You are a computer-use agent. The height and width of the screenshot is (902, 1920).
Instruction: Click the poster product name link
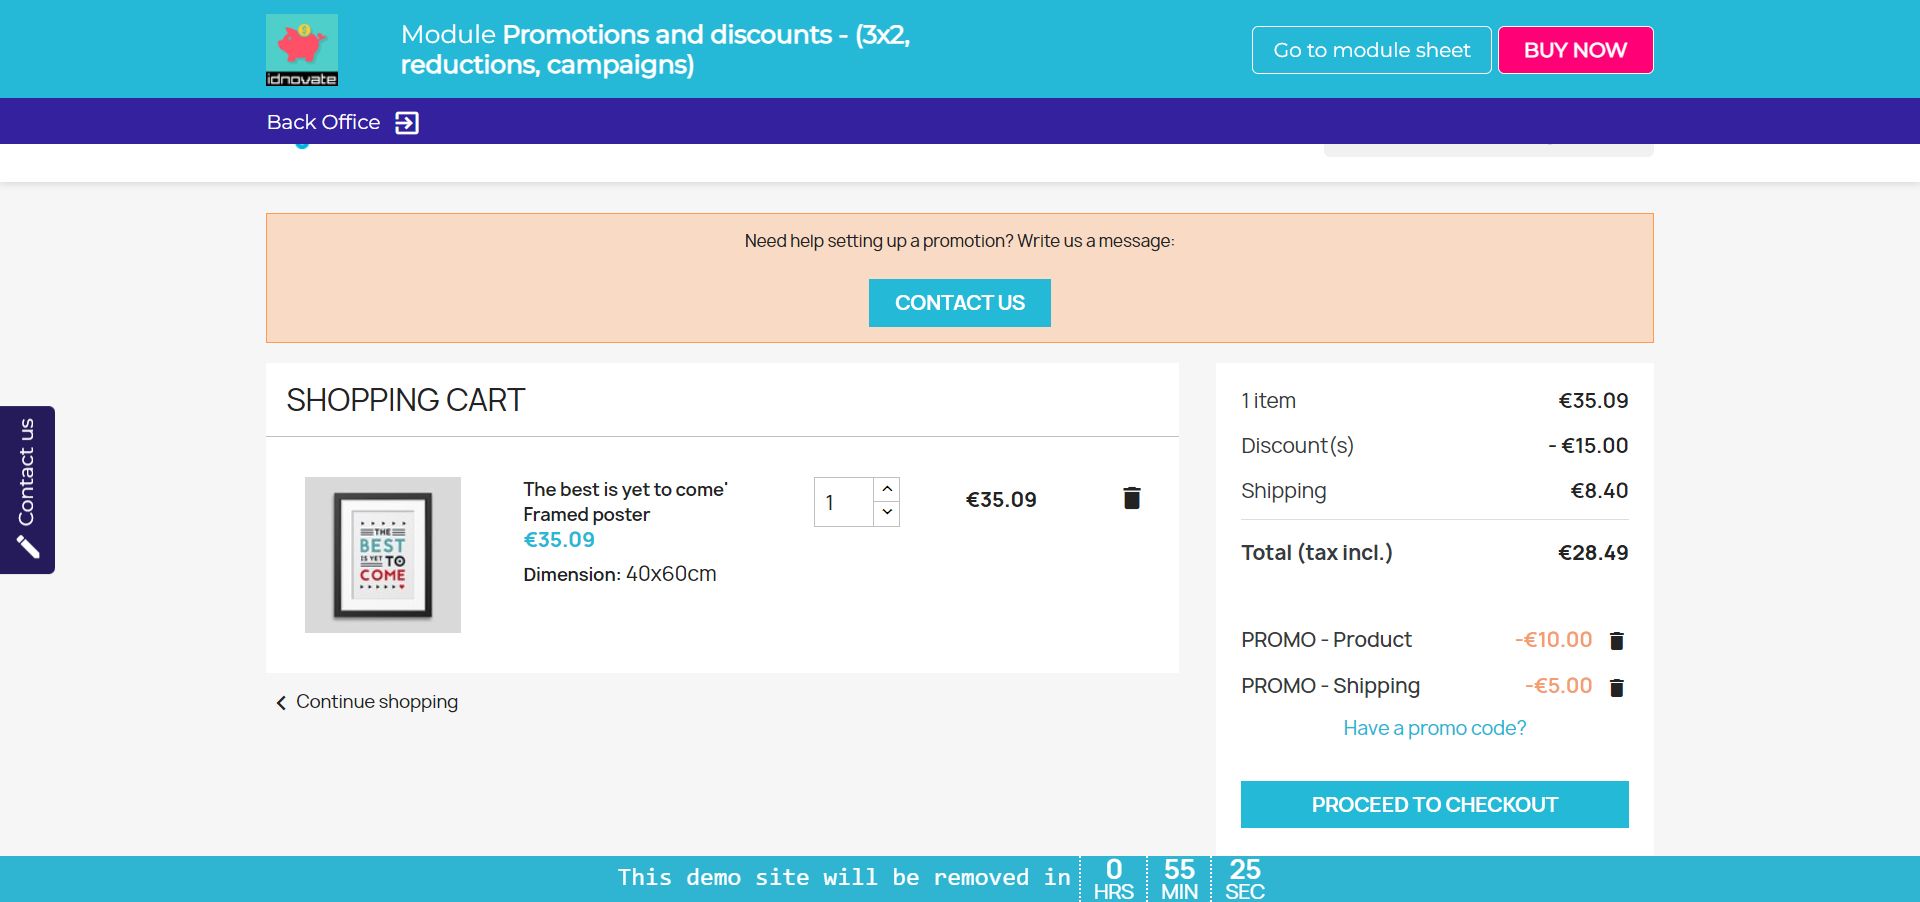click(624, 501)
